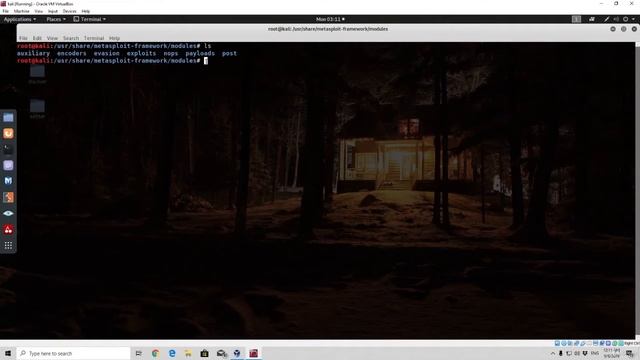Click 'payloads' in the ls output
Viewport: 640px width, 360px height.
(200, 53)
